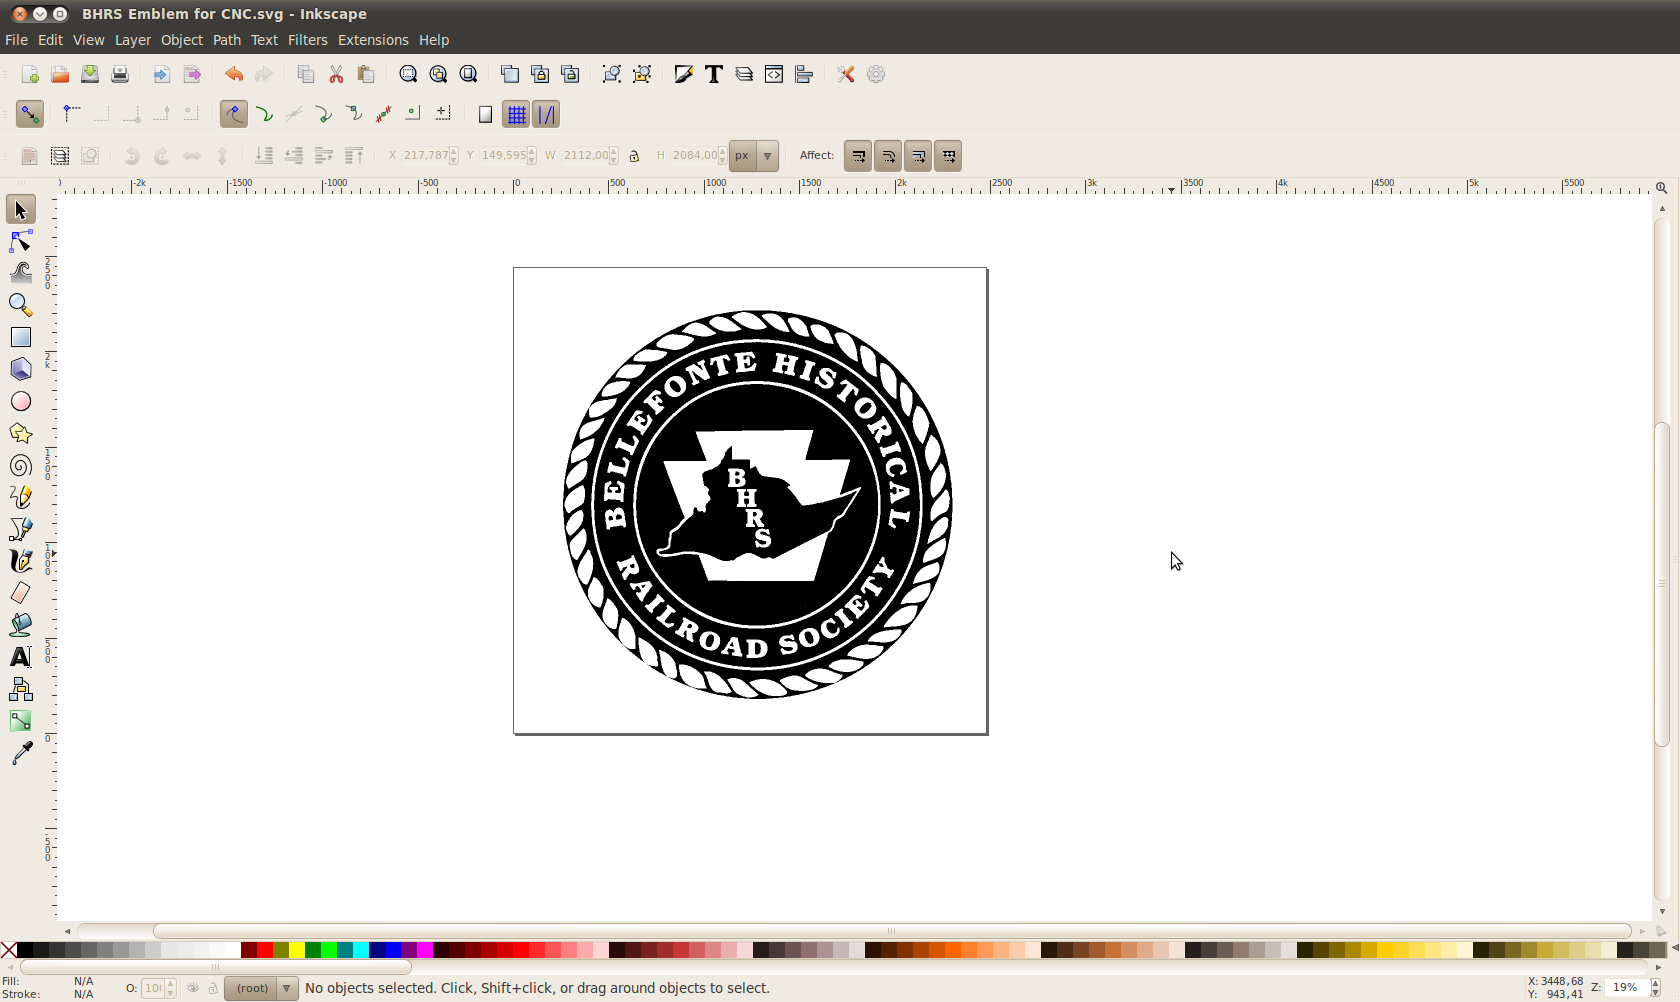Toggle move patterns along with objects
This screenshot has width=1680, height=1002.
pyautogui.click(x=948, y=156)
